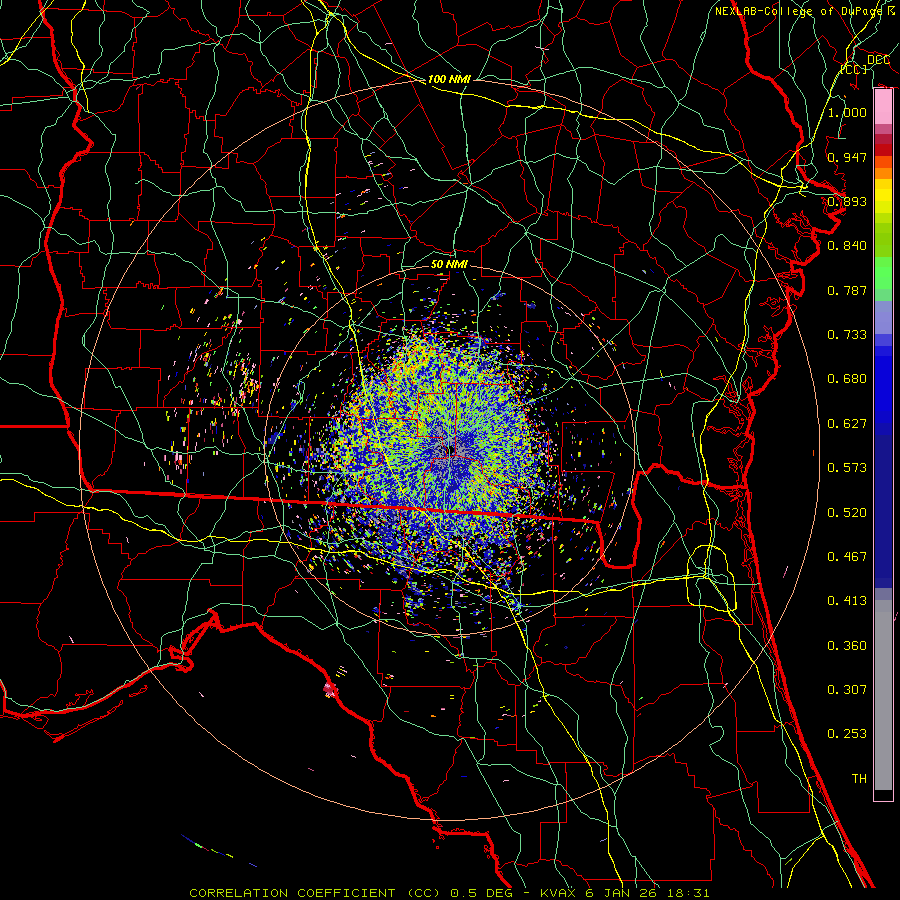Select the 0.627 value on the scale
The height and width of the screenshot is (900, 900).
pyautogui.click(x=847, y=424)
